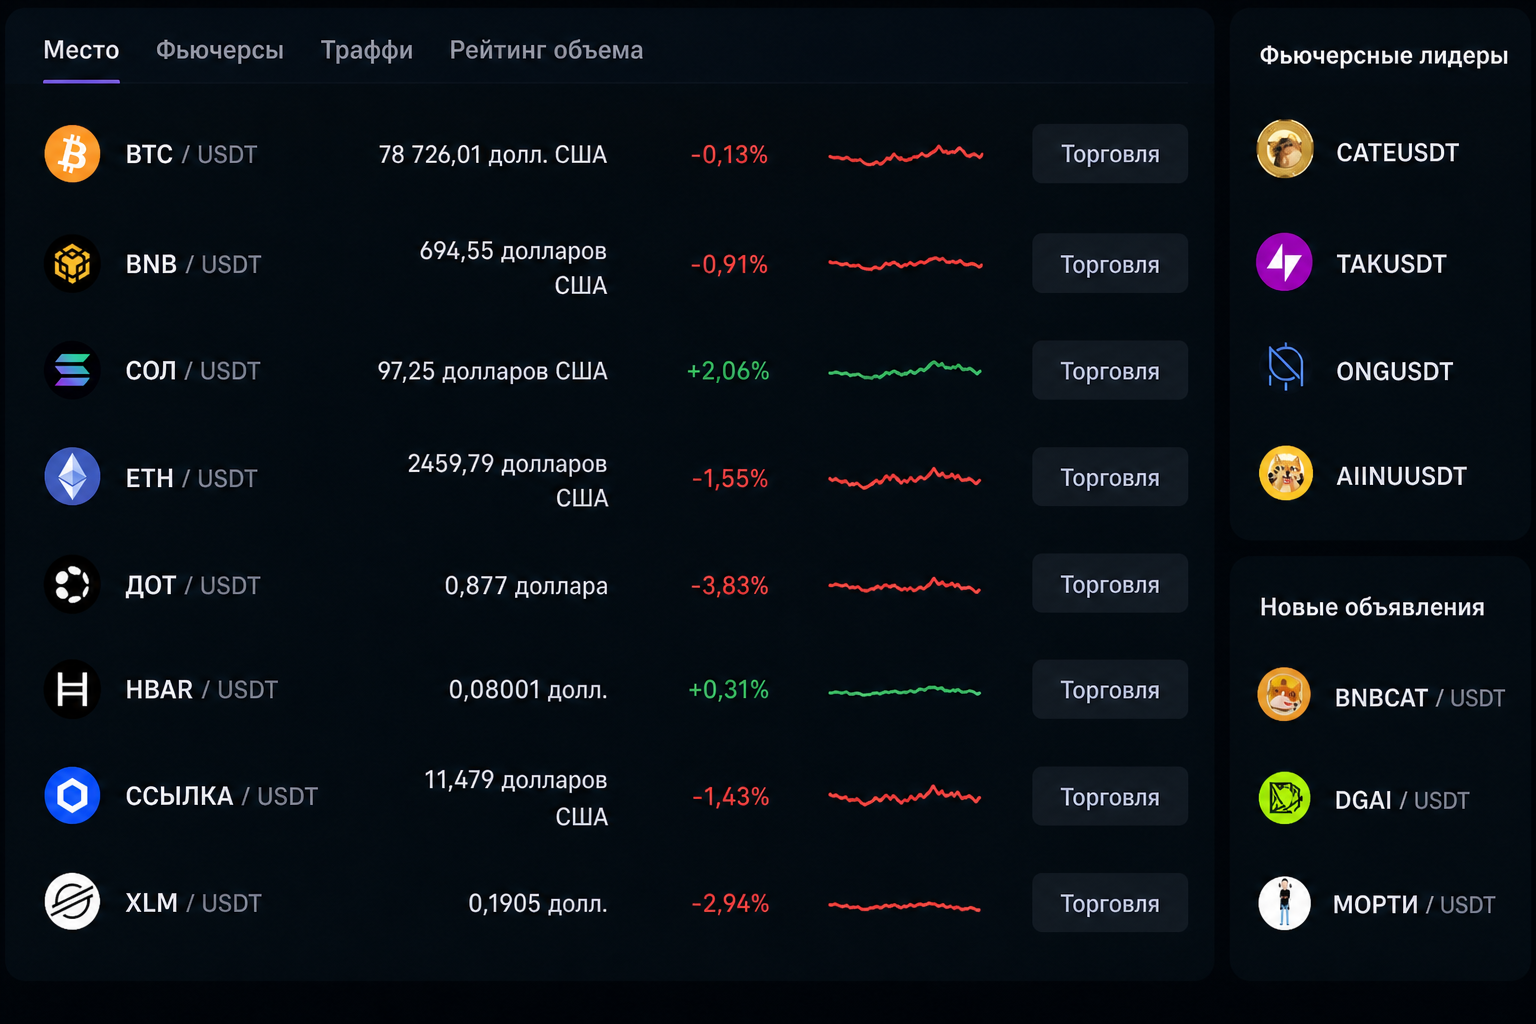Click the AIINUUSDT dog icon

pos(1285,473)
